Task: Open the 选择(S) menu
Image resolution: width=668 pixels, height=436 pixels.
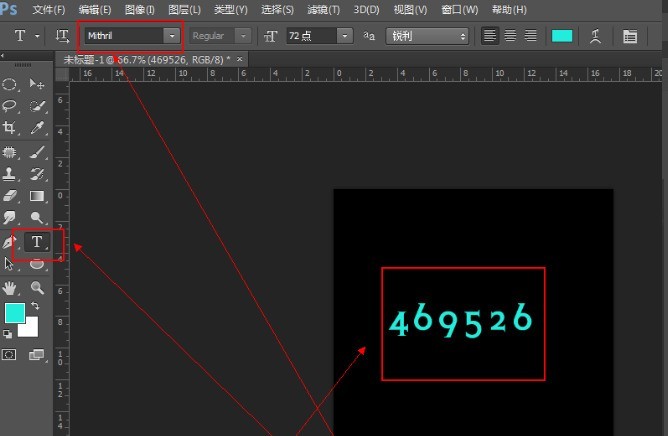Action: coord(277,9)
